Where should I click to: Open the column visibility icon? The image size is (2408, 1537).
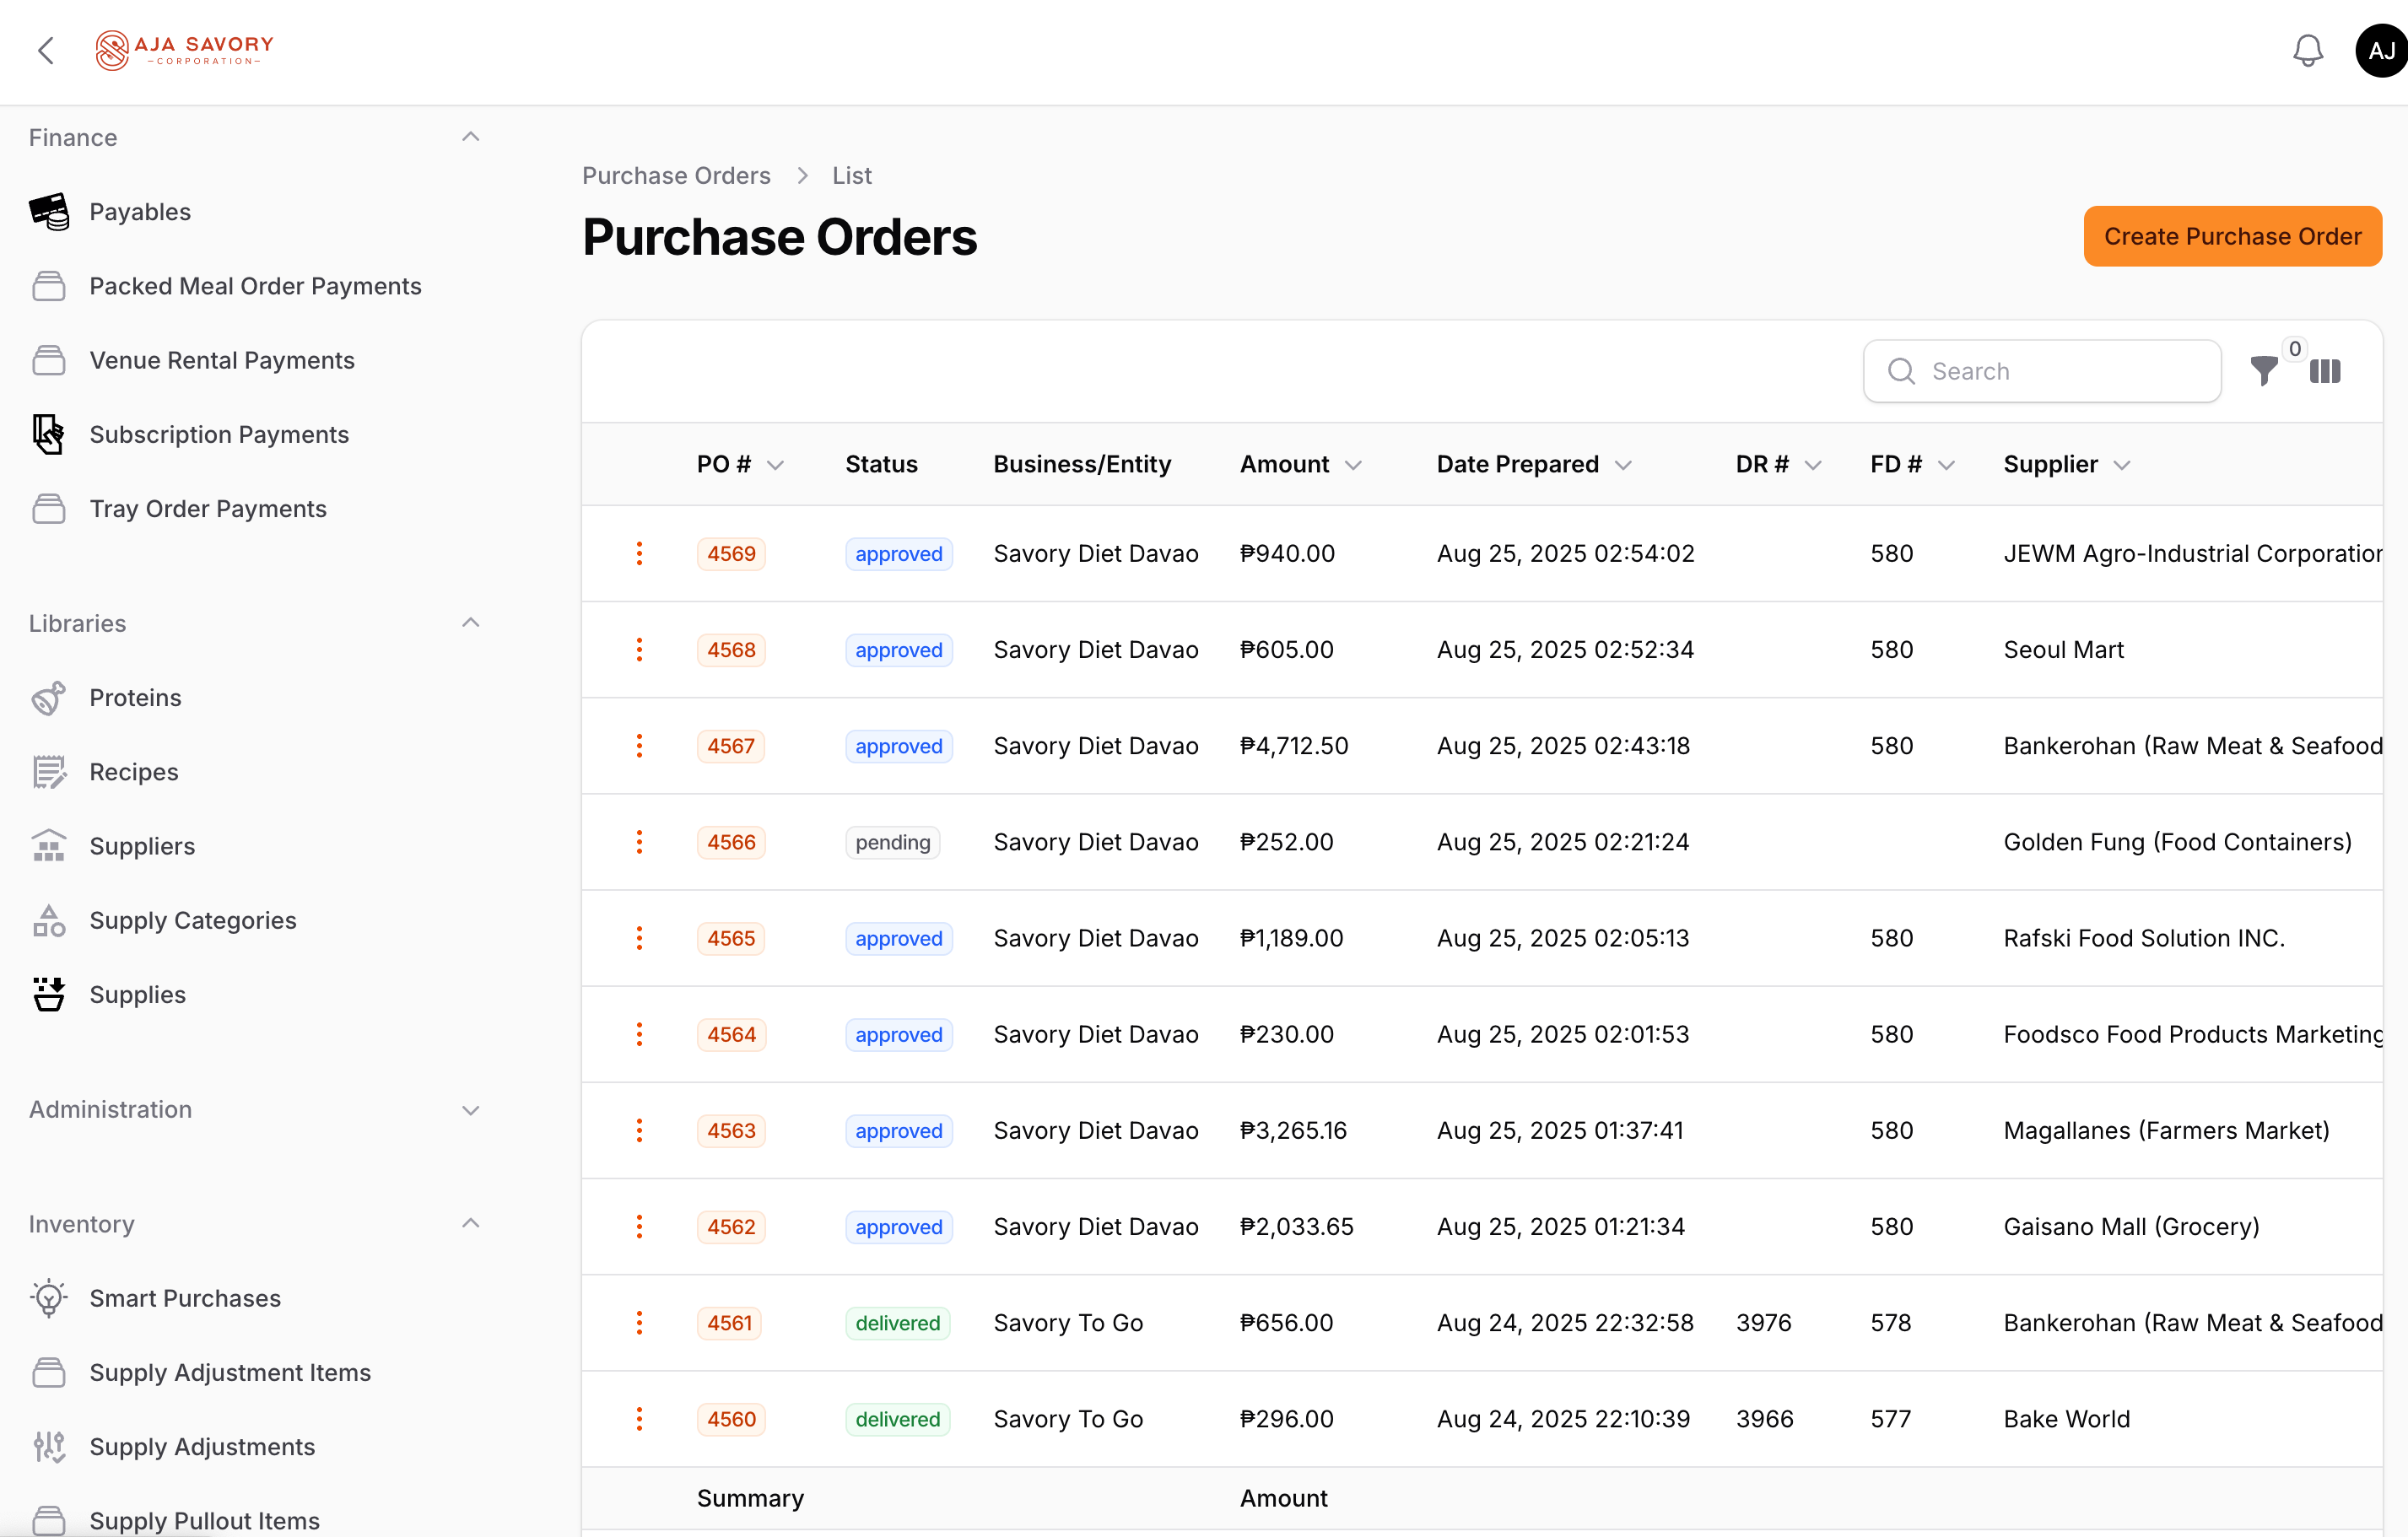click(2326, 371)
